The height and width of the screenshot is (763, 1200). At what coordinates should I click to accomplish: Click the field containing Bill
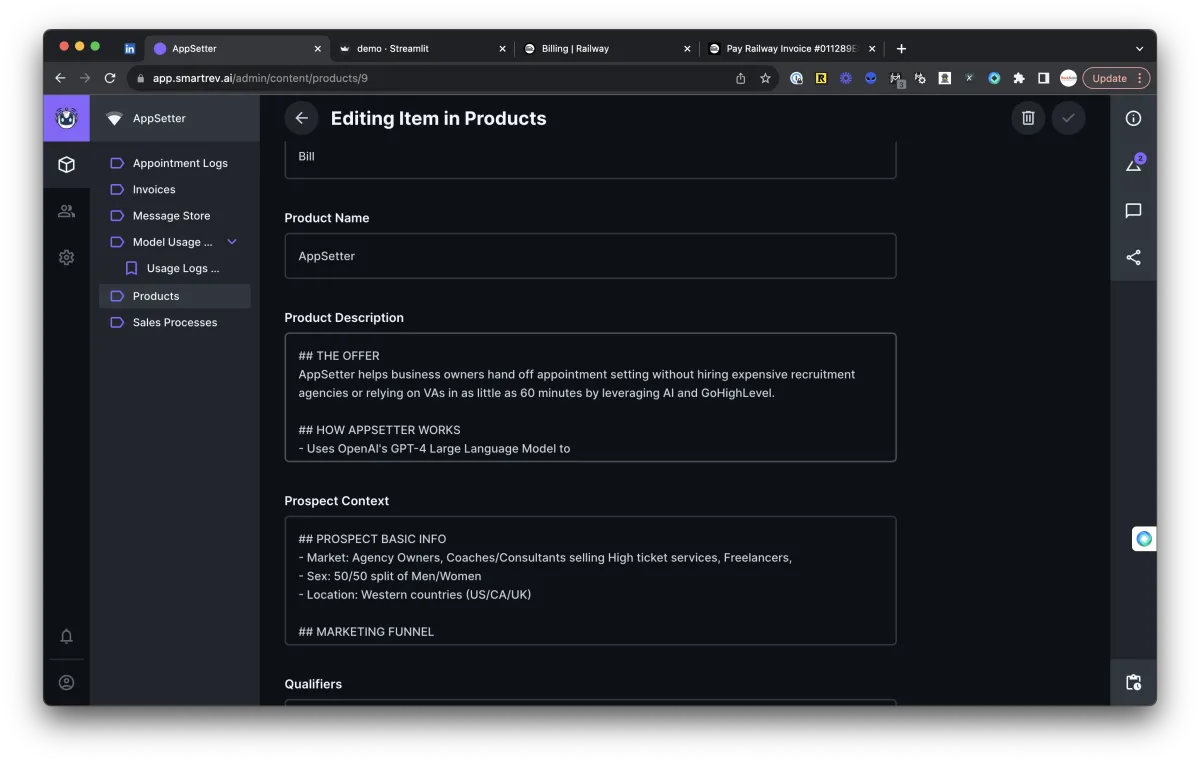(590, 160)
